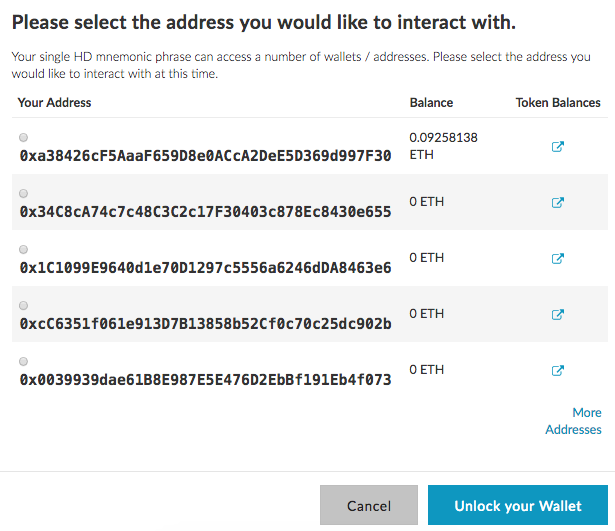Select radio button for address 0x34C8cA74c7c48...

pyautogui.click(x=24, y=193)
